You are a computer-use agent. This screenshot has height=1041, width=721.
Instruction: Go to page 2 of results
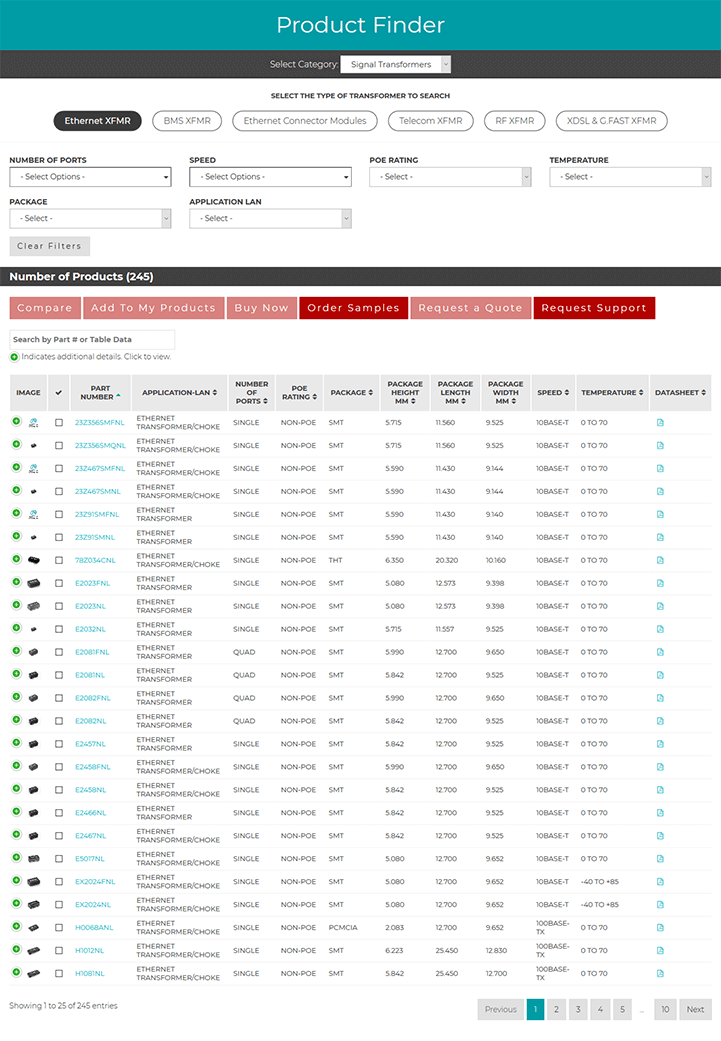(556, 1010)
